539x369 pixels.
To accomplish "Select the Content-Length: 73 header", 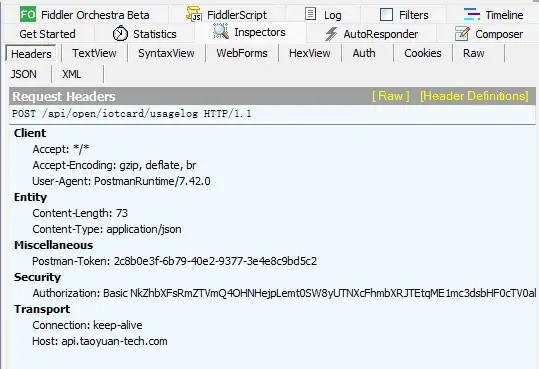I will (x=80, y=213).
